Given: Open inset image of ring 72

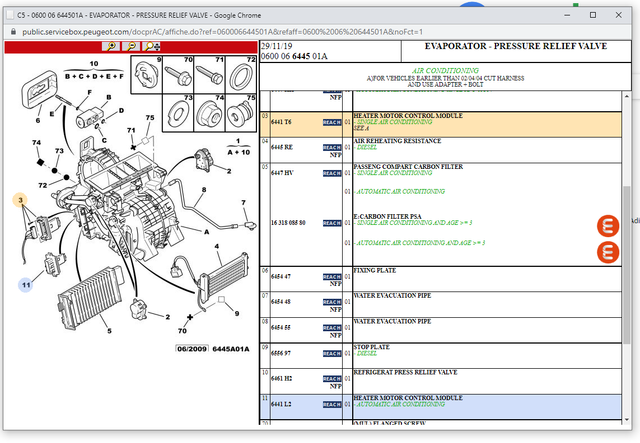Looking at the screenshot, I should tap(240, 75).
